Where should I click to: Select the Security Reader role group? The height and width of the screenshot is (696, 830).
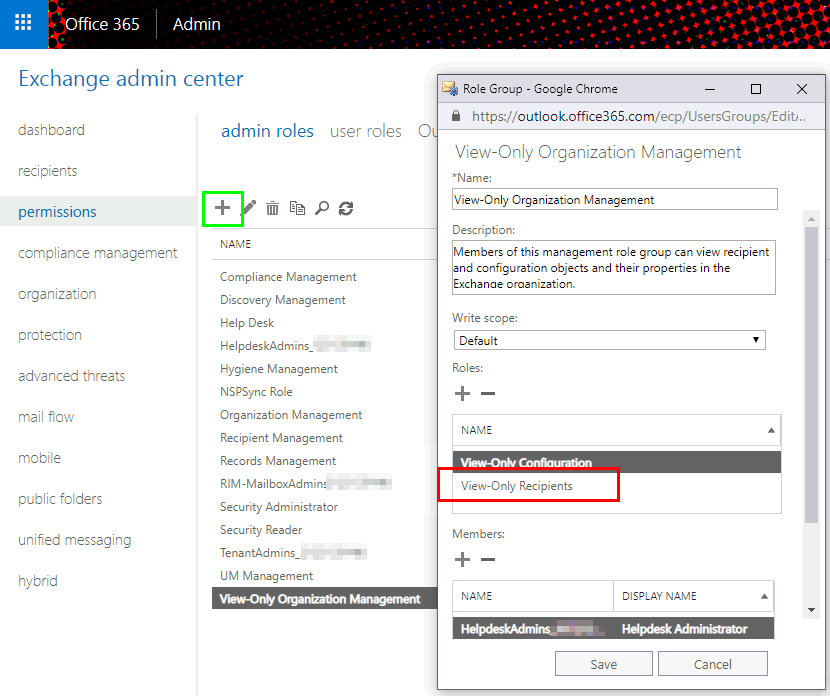click(x=261, y=530)
